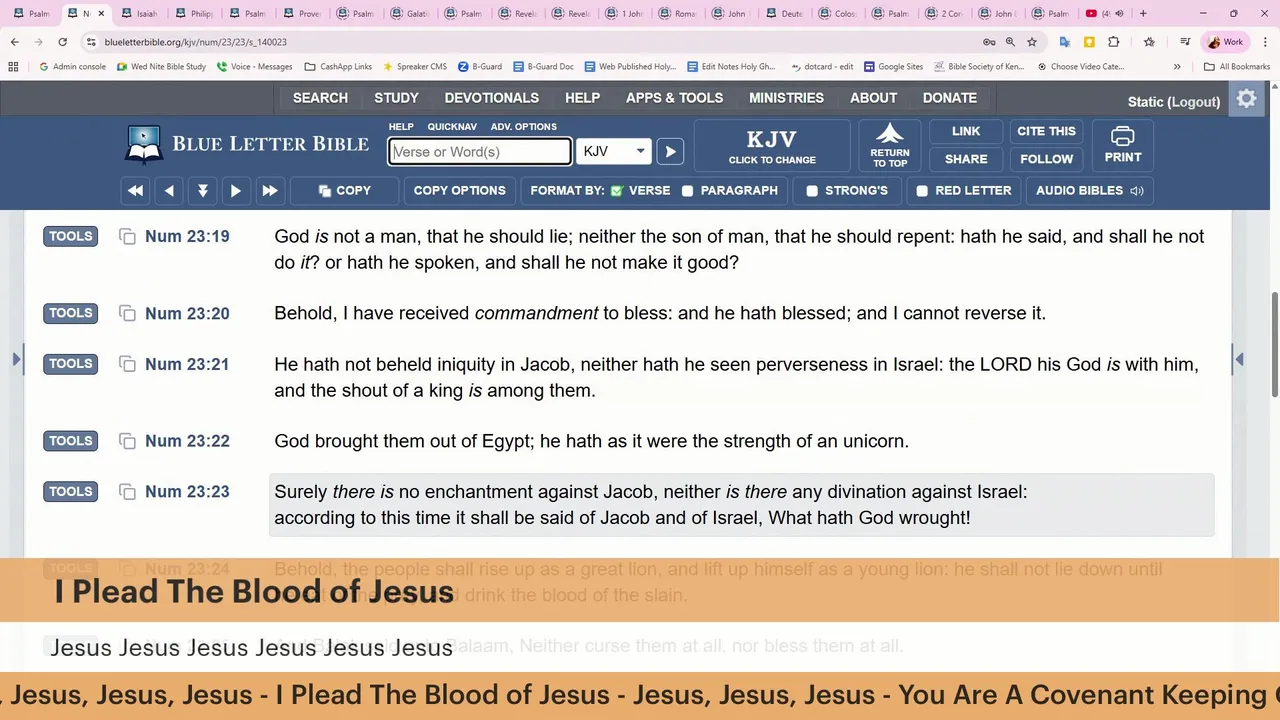Open the MINISTRIES menu
1280x720 pixels.
[x=786, y=98]
